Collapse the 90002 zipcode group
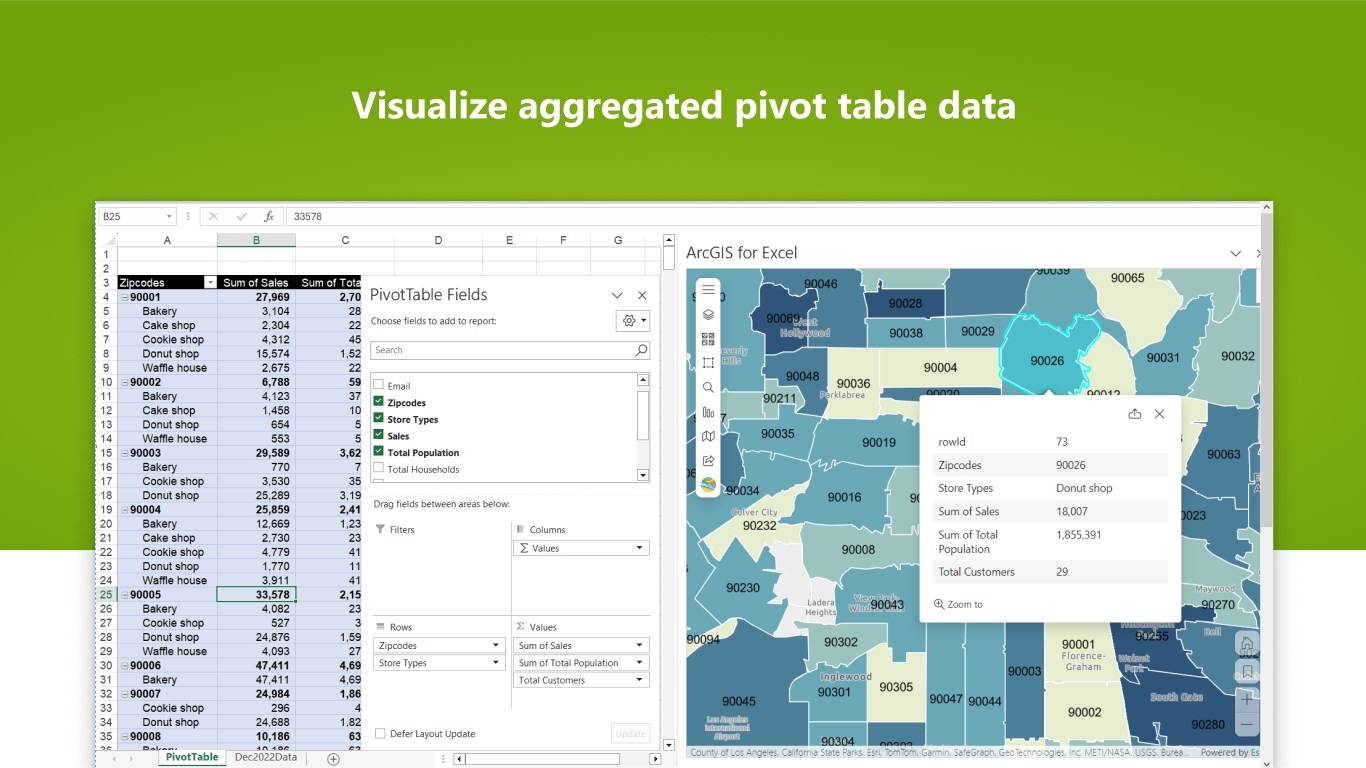Viewport: 1366px width, 768px height. tap(125, 382)
